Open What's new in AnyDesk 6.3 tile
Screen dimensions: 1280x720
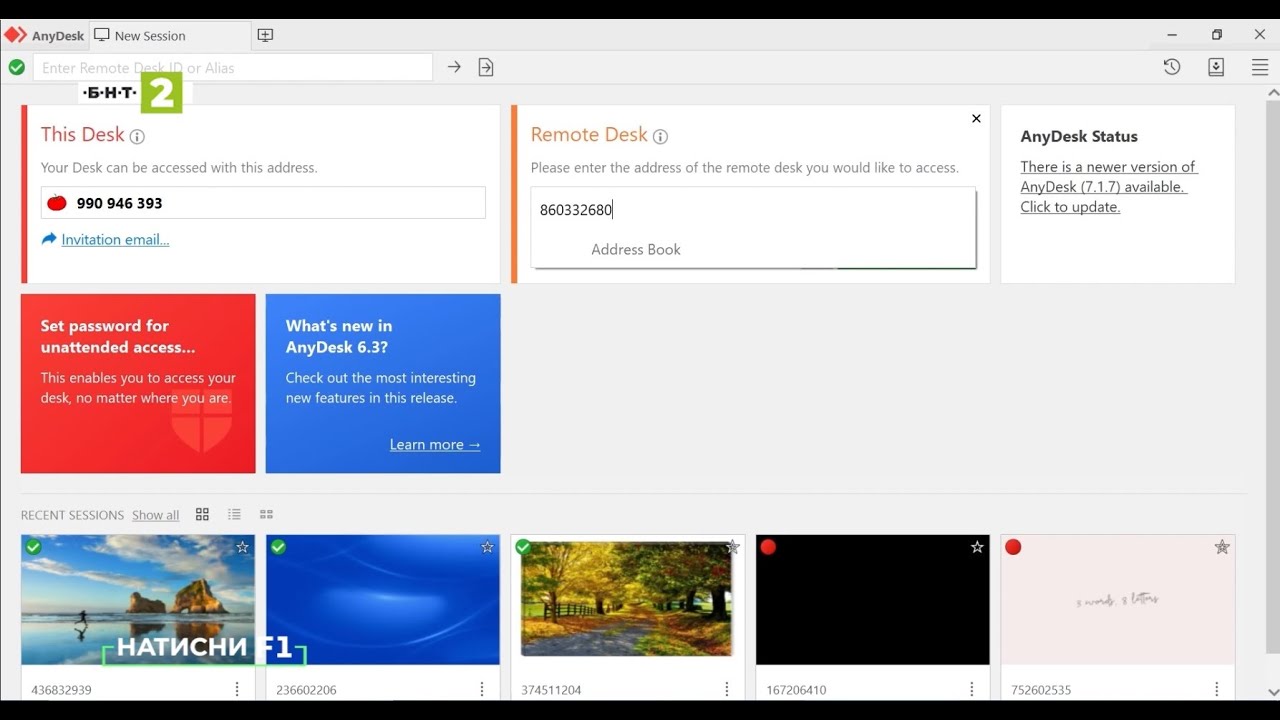383,383
